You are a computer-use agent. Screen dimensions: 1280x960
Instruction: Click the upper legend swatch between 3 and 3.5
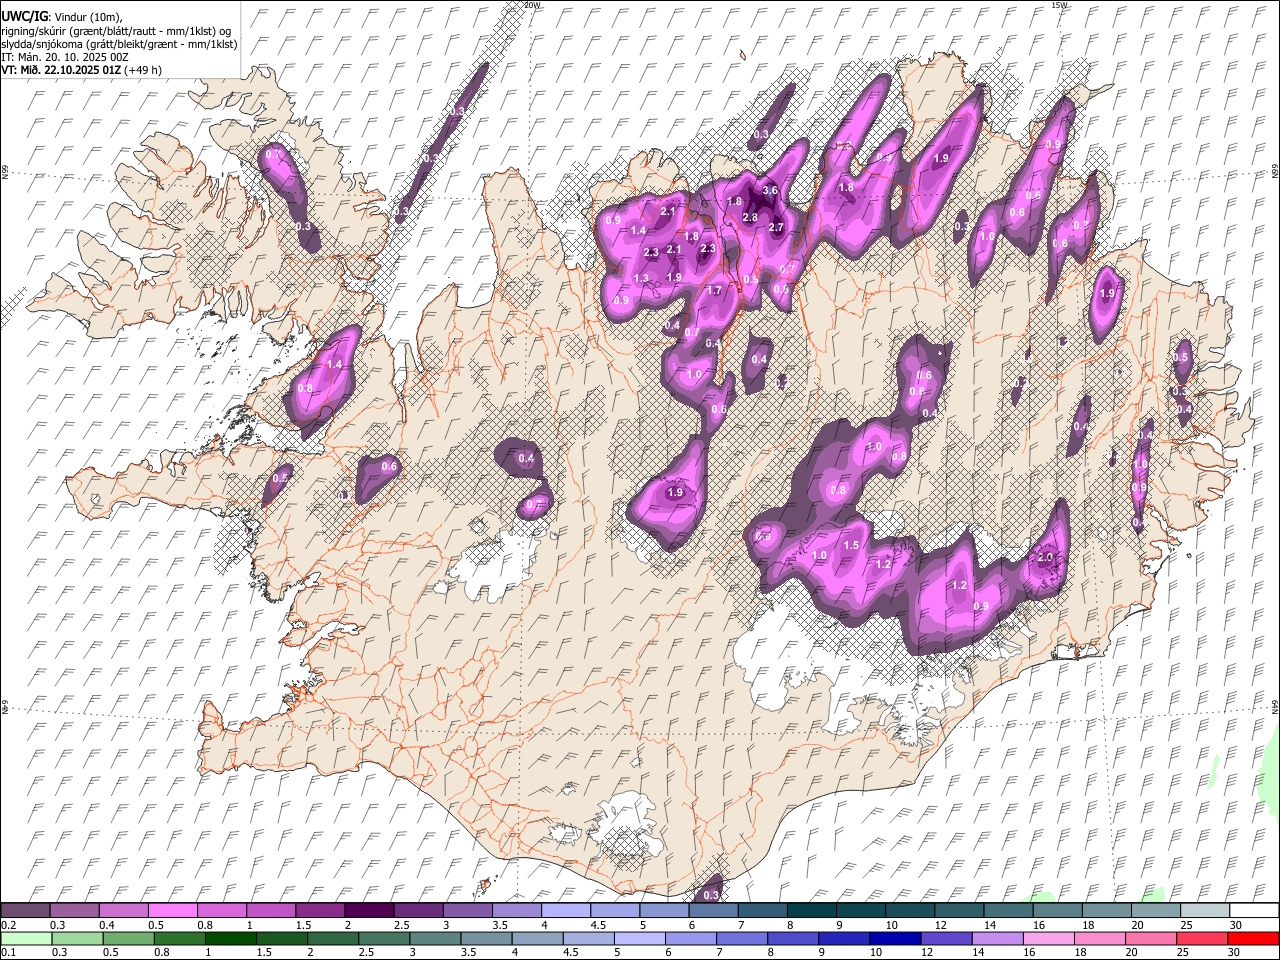[x=467, y=910]
